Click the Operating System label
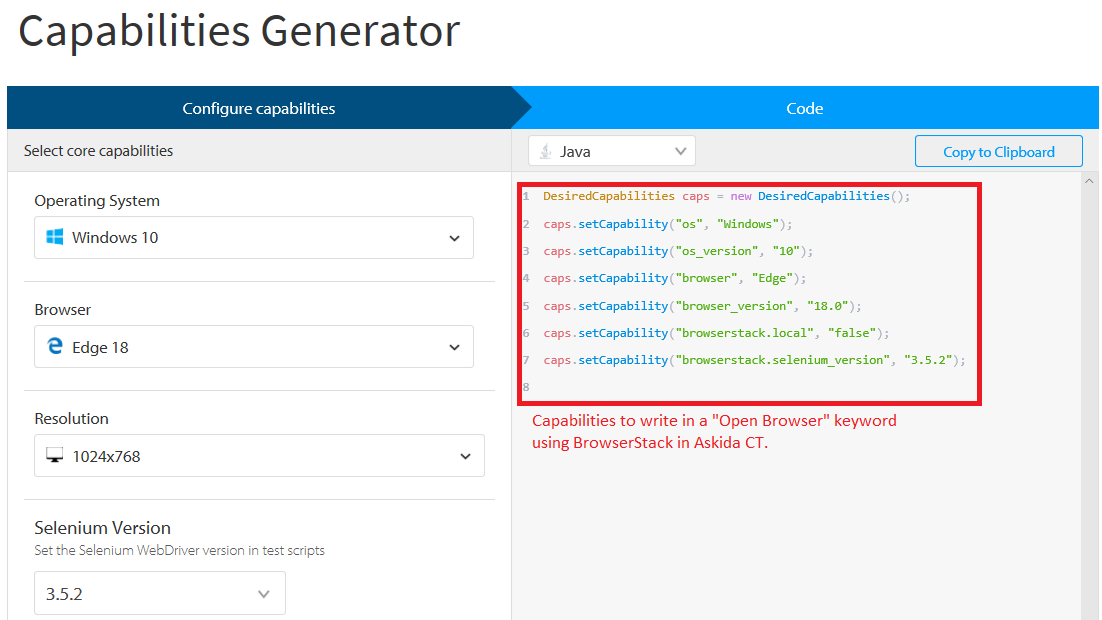1102x620 pixels. tap(97, 200)
